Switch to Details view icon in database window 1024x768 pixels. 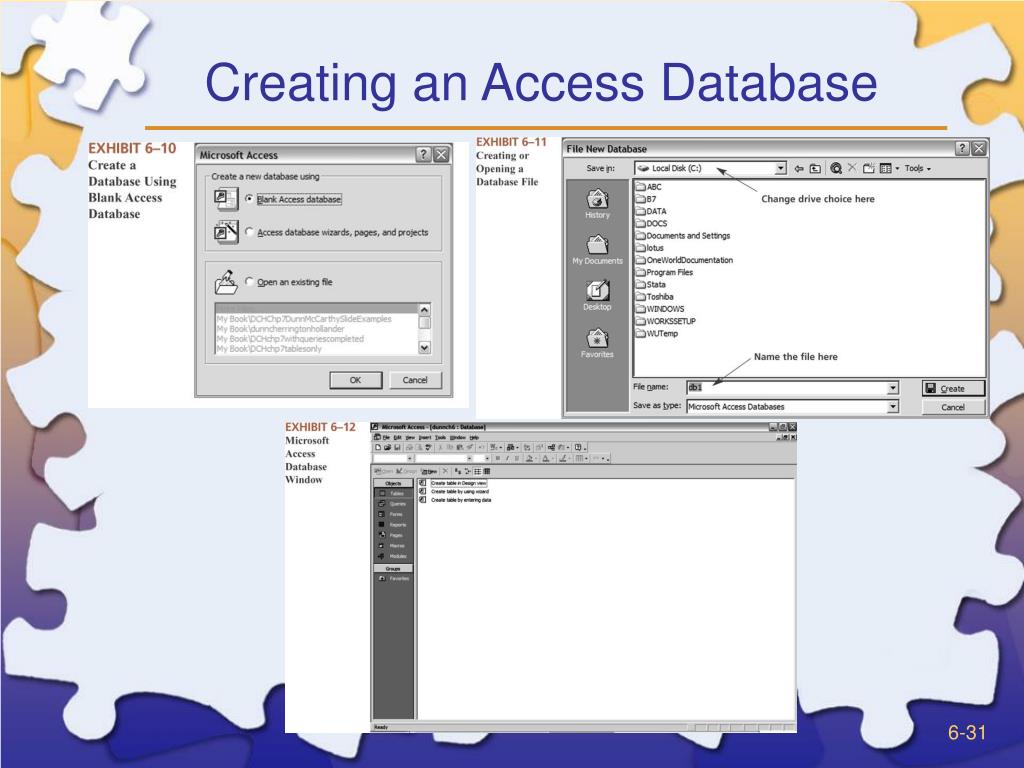point(487,471)
